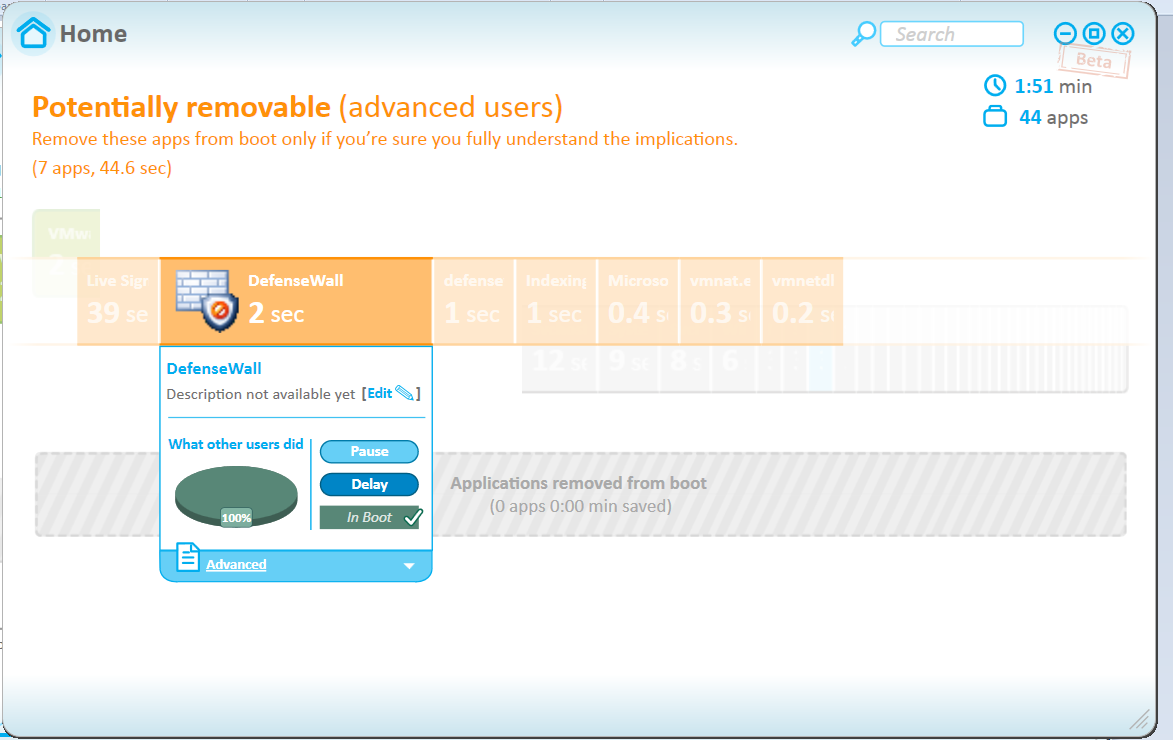Select the Live Sig 39 sec tile

(x=118, y=301)
